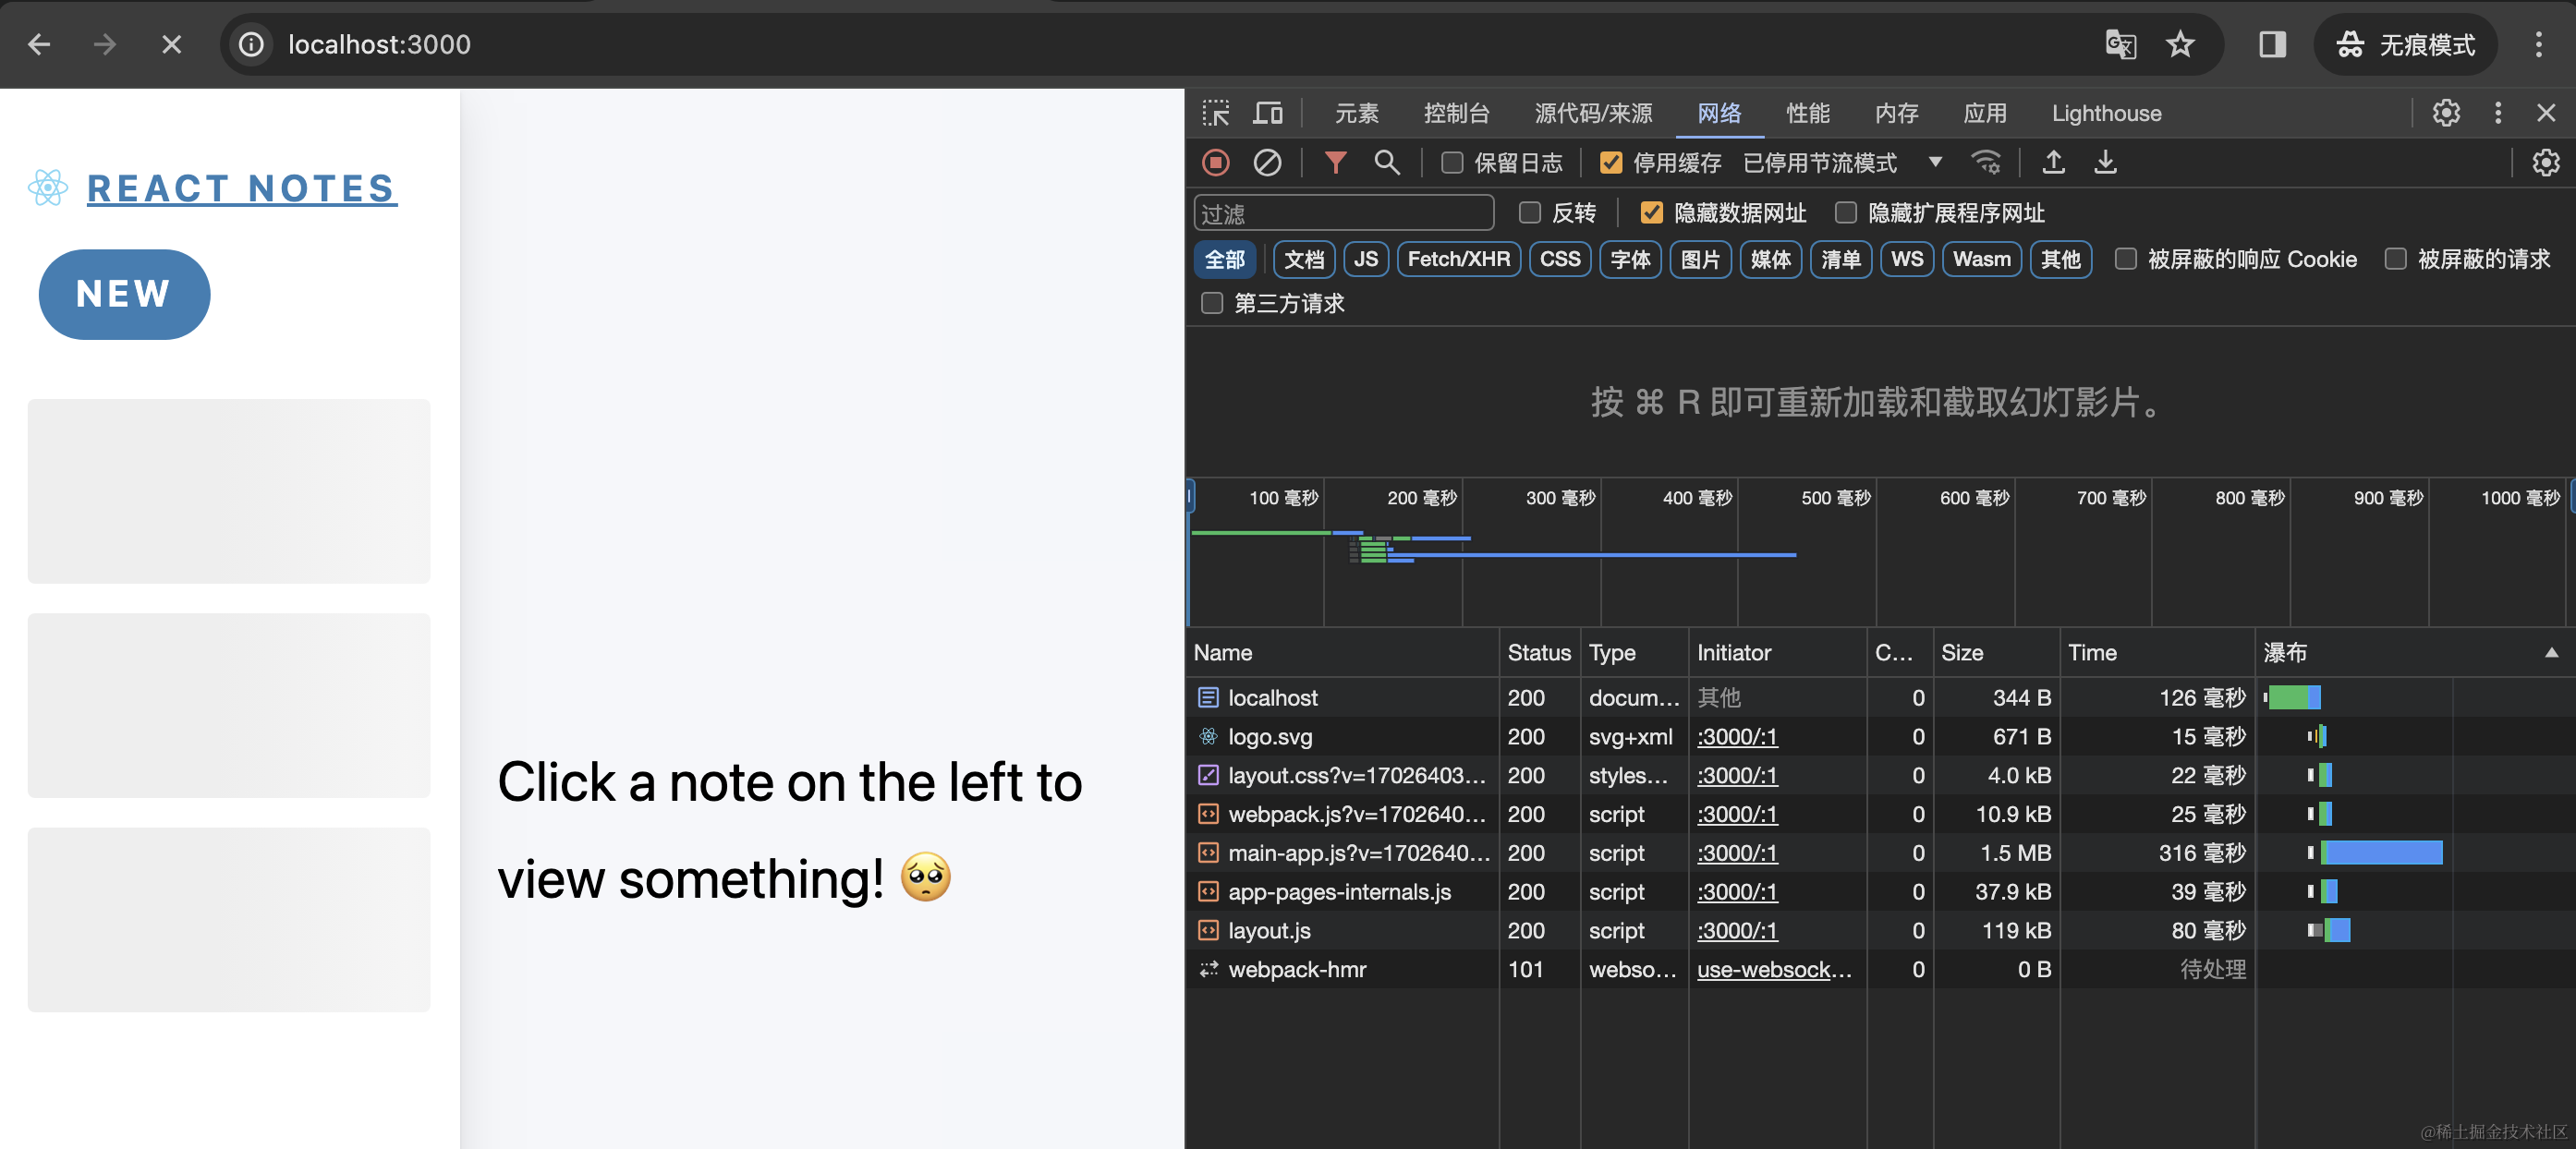Uncheck the 停用缓存 checkbox
The height and width of the screenshot is (1149, 2576).
(1611, 163)
